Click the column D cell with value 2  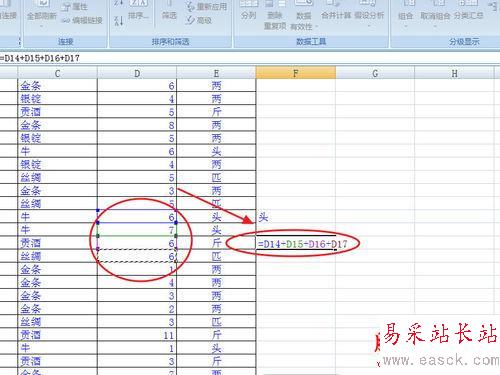coord(137,309)
